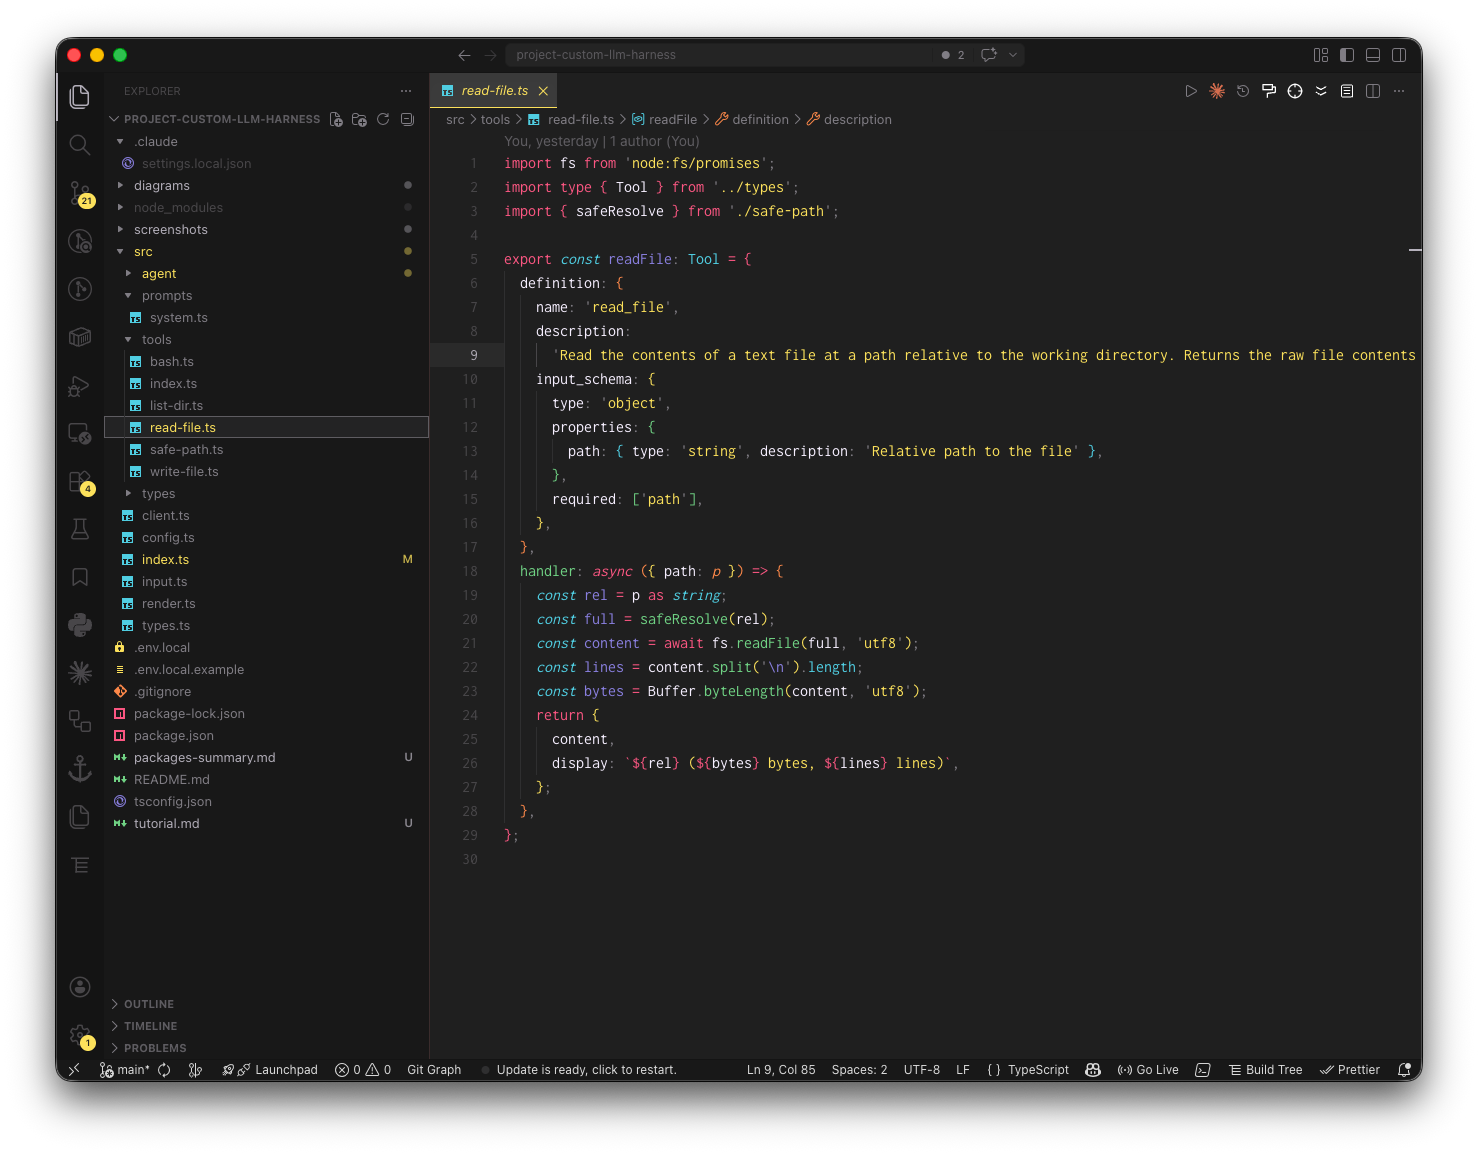Collapse the prompts folder
Image resolution: width=1478 pixels, height=1155 pixels.
point(266,296)
